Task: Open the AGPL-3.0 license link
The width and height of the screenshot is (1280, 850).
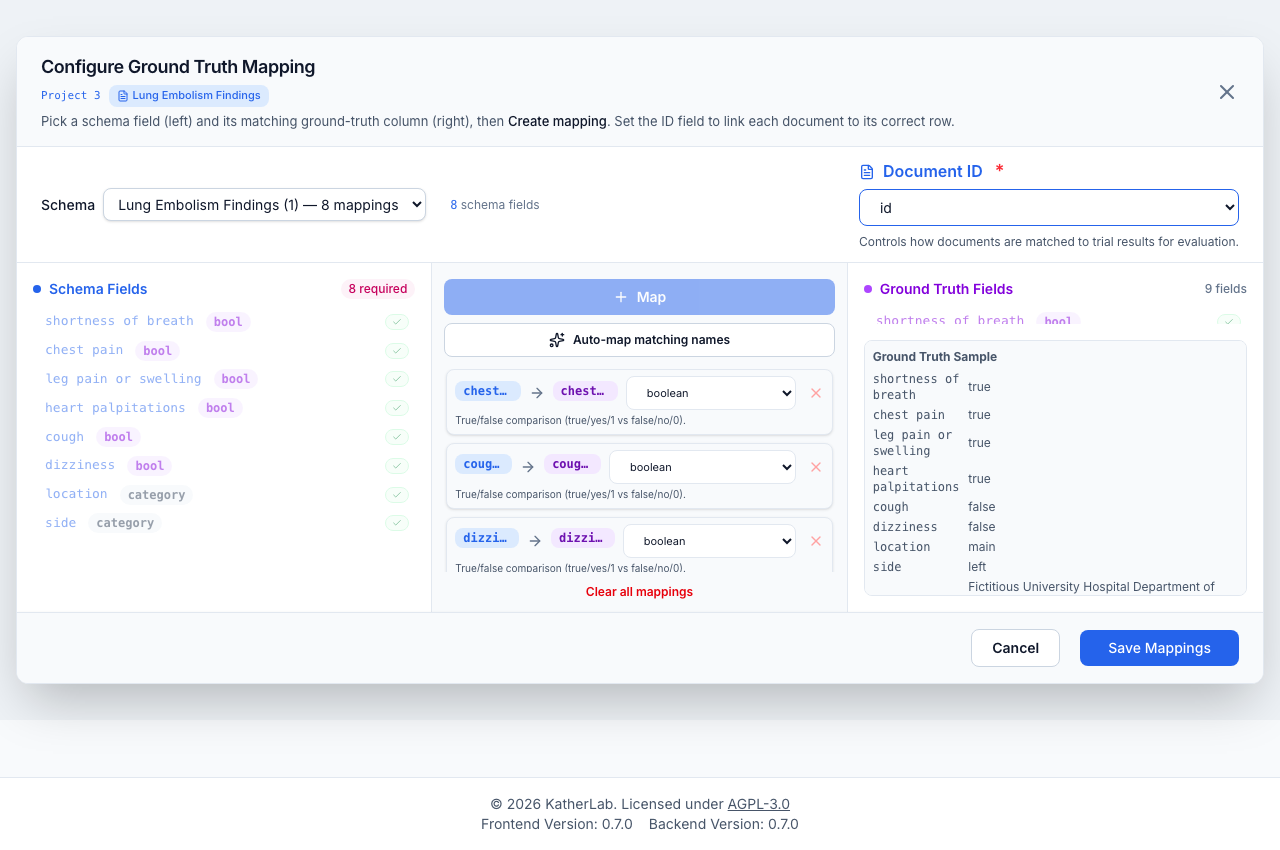Action: (758, 804)
